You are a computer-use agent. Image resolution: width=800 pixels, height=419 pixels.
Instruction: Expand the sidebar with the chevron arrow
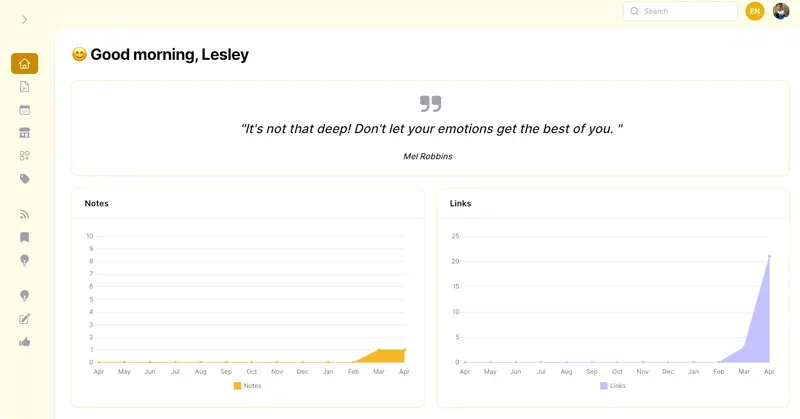[24, 20]
